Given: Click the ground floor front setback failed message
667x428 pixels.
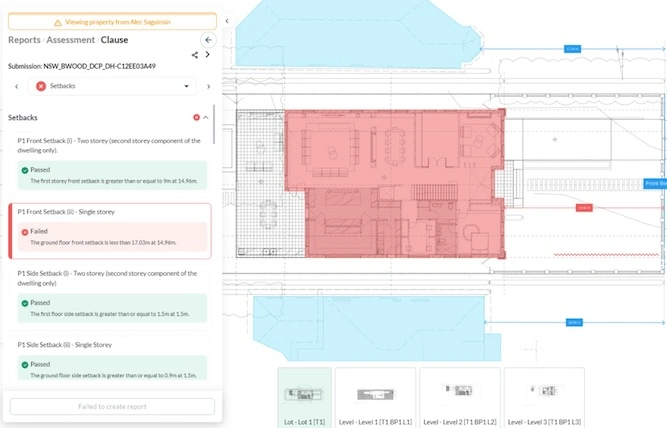Looking at the screenshot, I should [x=103, y=243].
